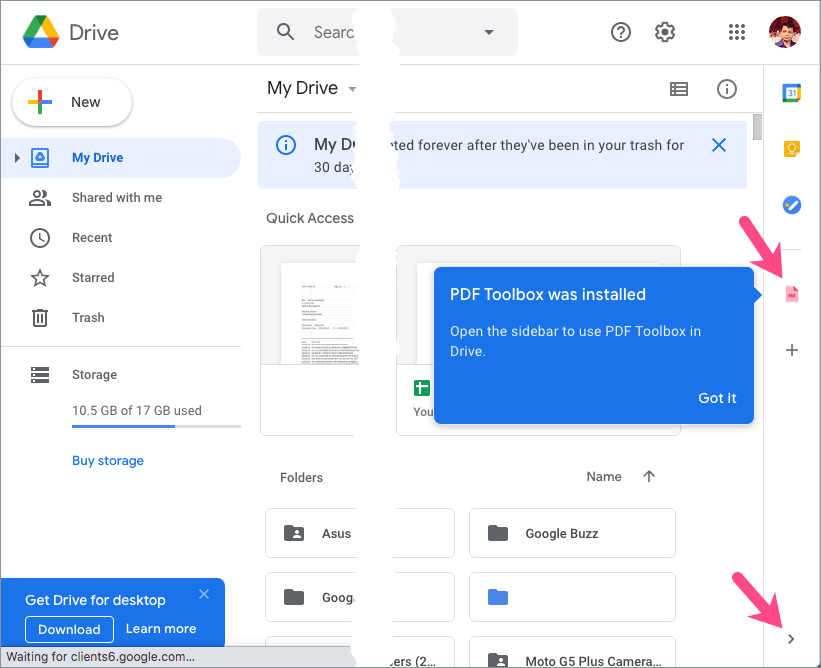Open the PDF Toolbox add-on icon
Screen dimensions: 821x668
point(791,294)
